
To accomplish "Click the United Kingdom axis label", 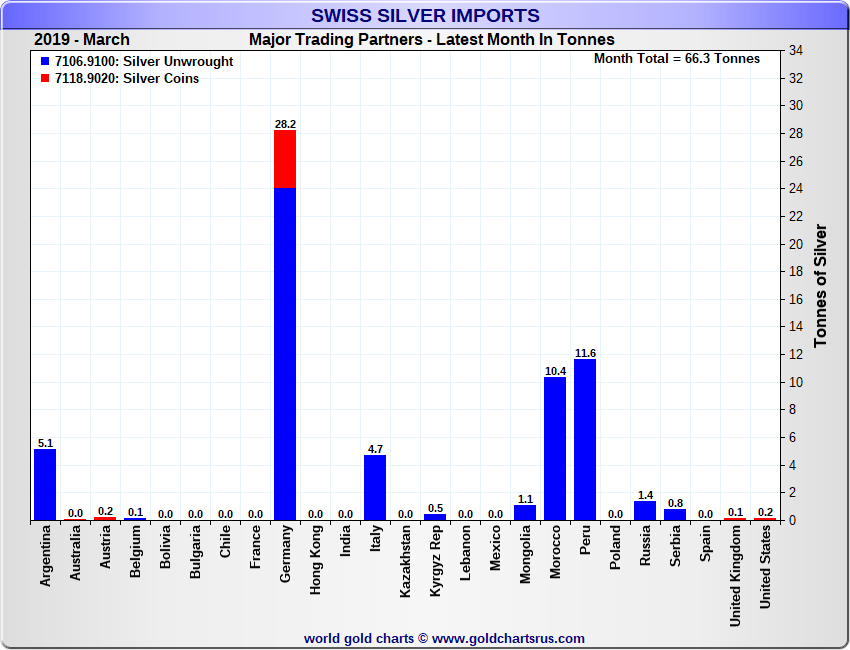I will [x=736, y=576].
